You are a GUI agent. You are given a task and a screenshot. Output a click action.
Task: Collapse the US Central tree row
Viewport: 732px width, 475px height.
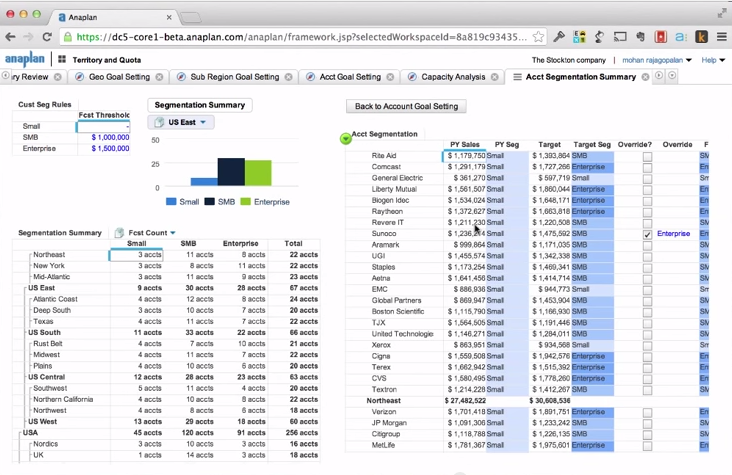click(x=25, y=377)
